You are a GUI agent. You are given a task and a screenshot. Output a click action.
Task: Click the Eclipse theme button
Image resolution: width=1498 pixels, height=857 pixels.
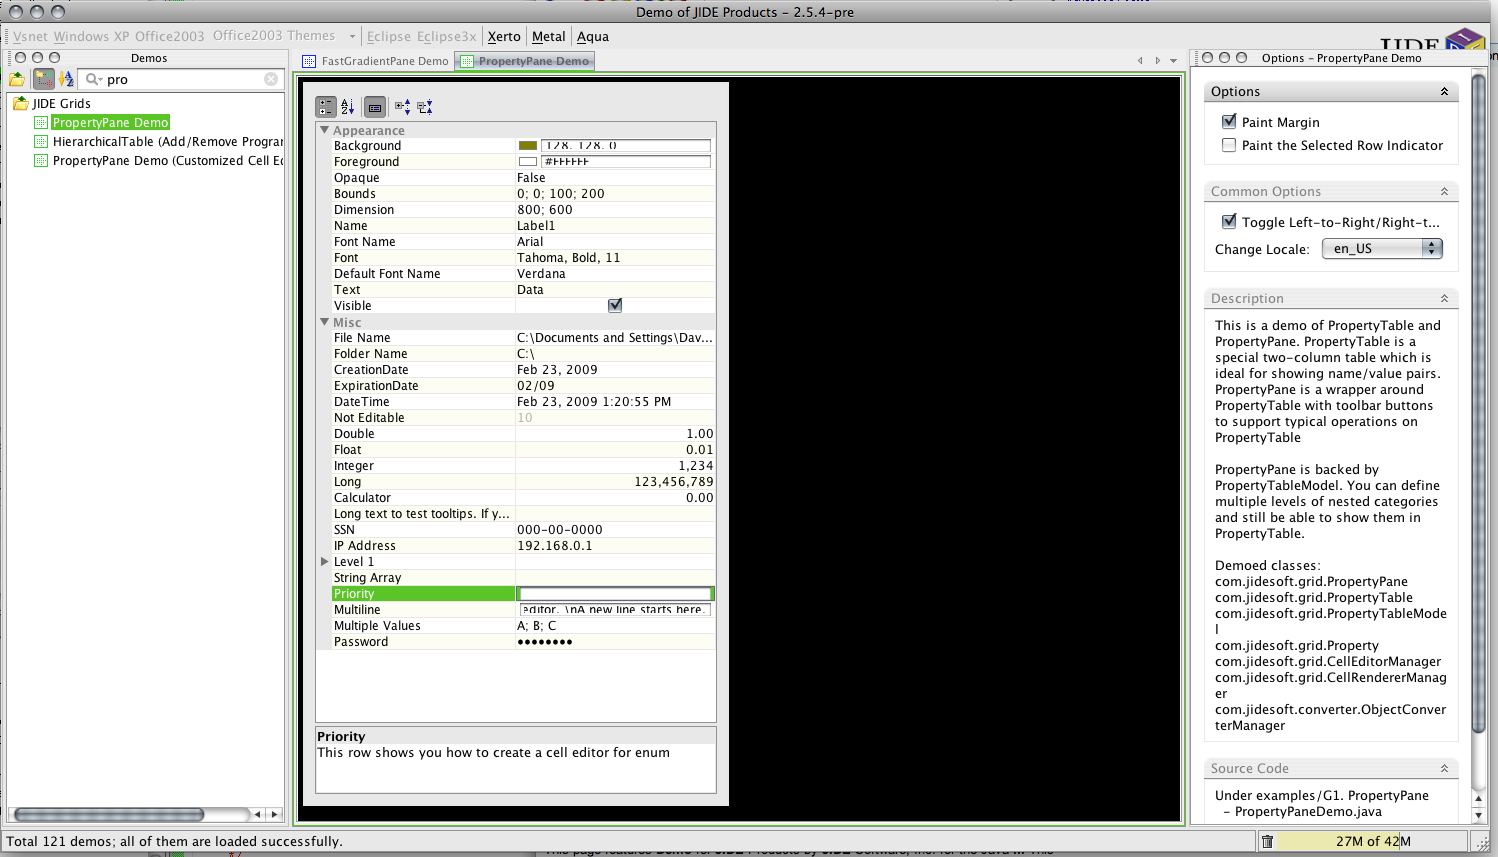[389, 36]
